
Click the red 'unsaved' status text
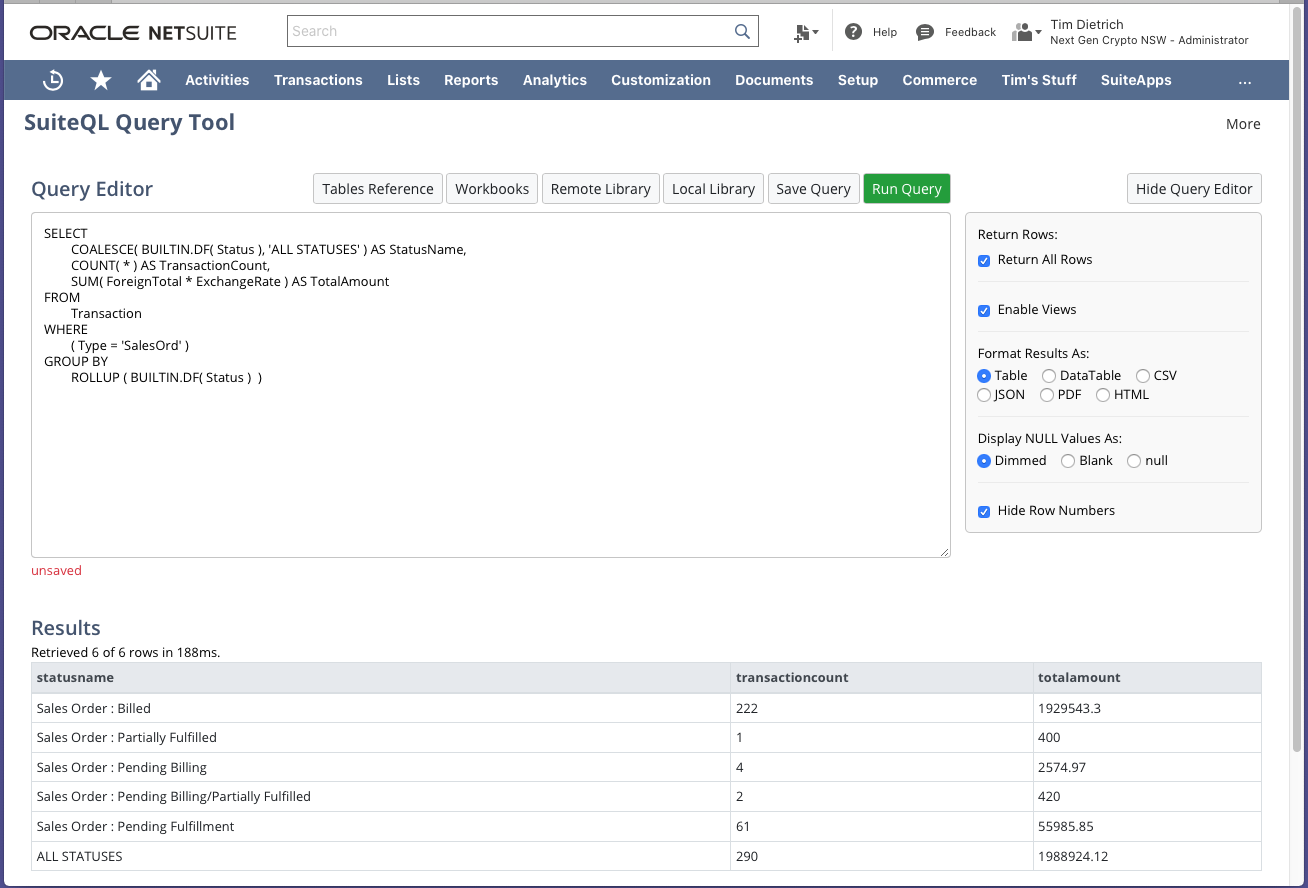[57, 571]
